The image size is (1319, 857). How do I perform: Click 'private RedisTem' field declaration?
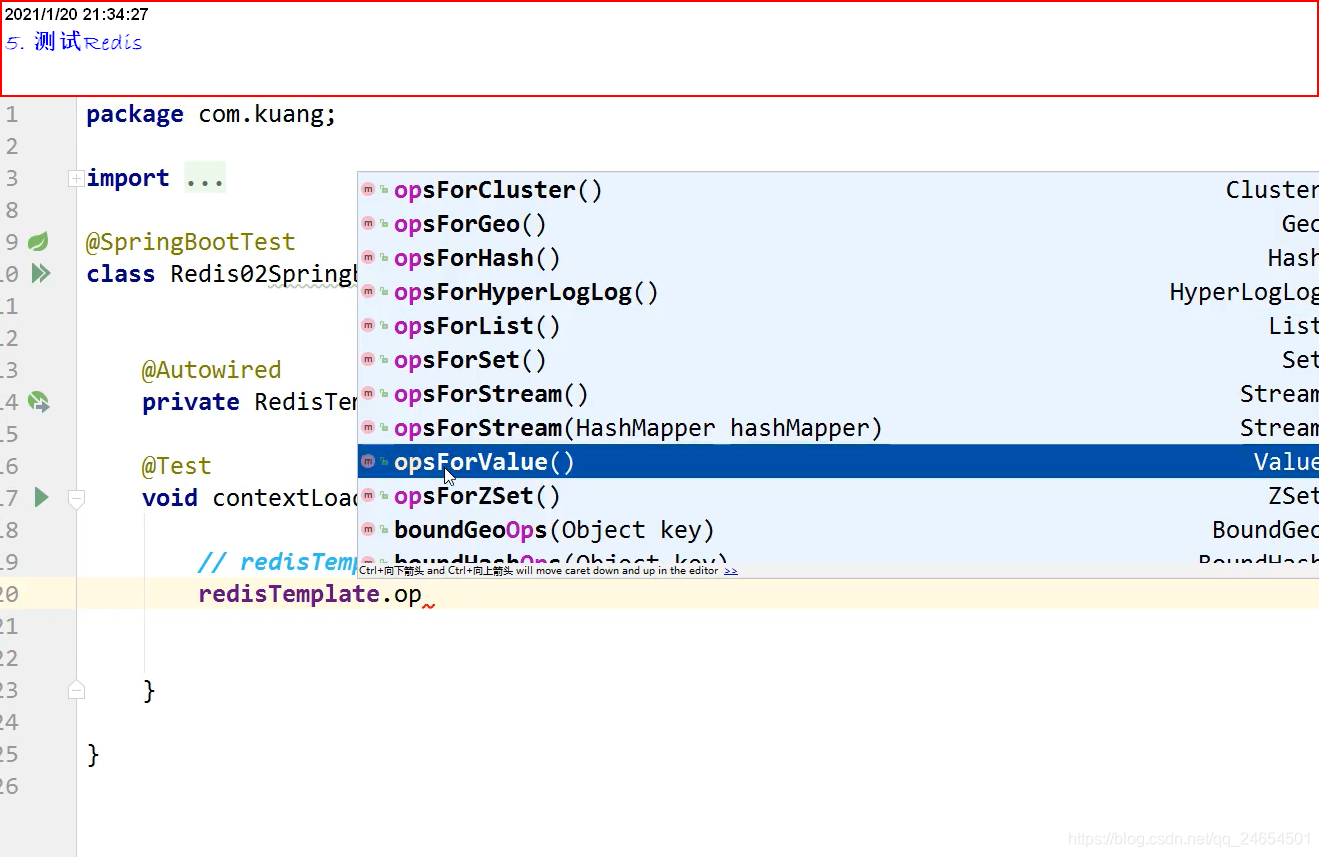click(x=250, y=402)
